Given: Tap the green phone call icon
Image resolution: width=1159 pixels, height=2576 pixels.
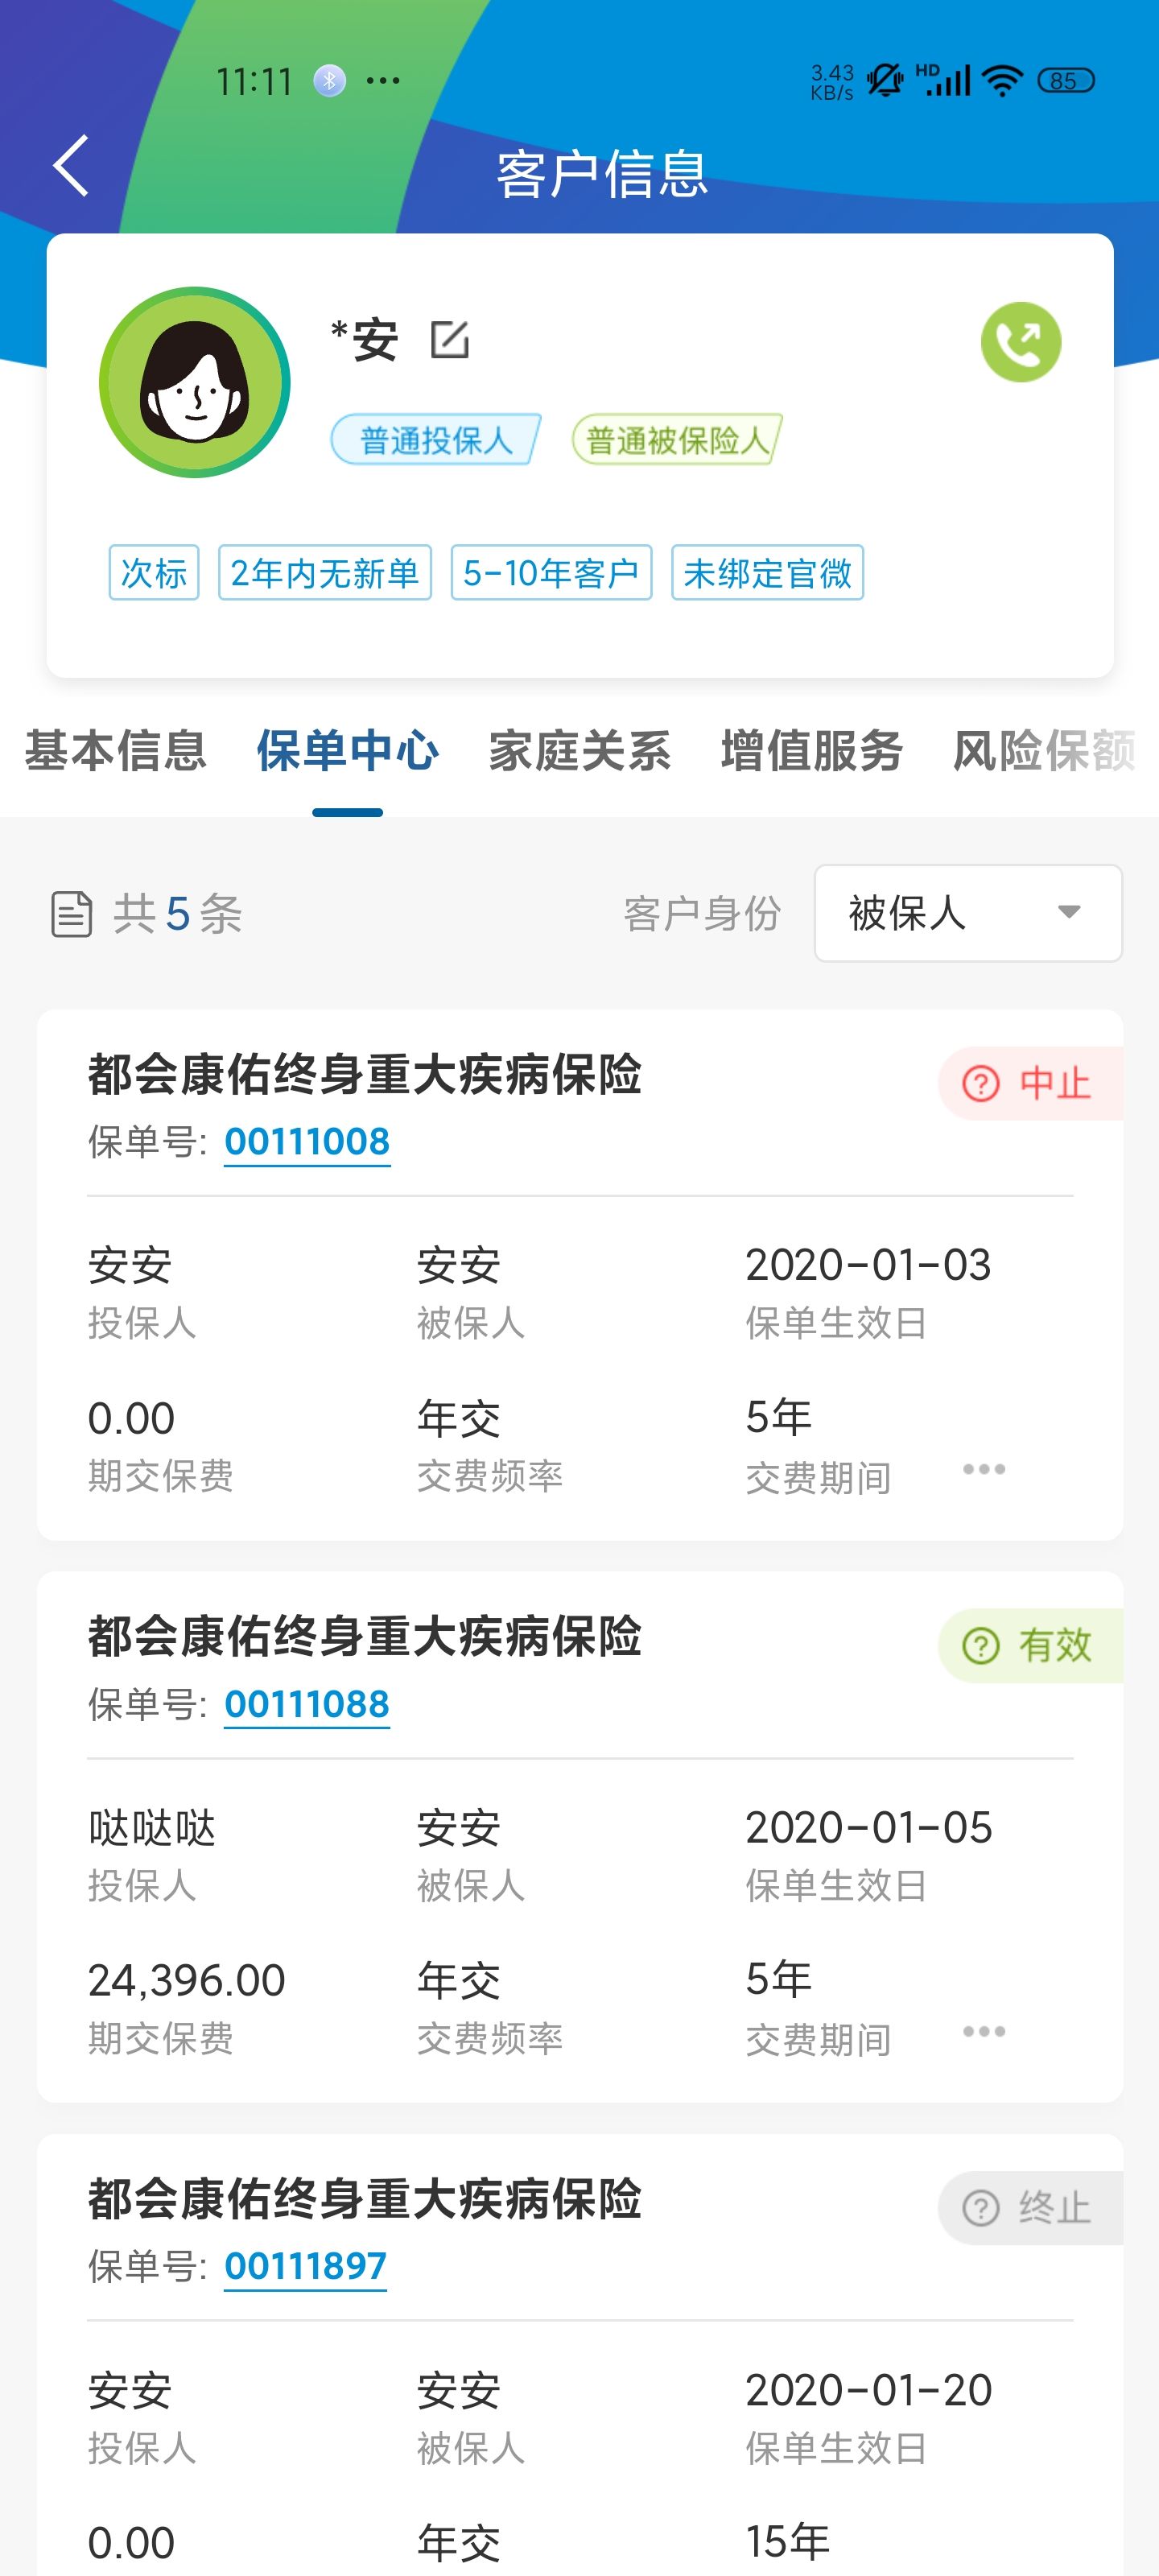Looking at the screenshot, I should click(1020, 342).
